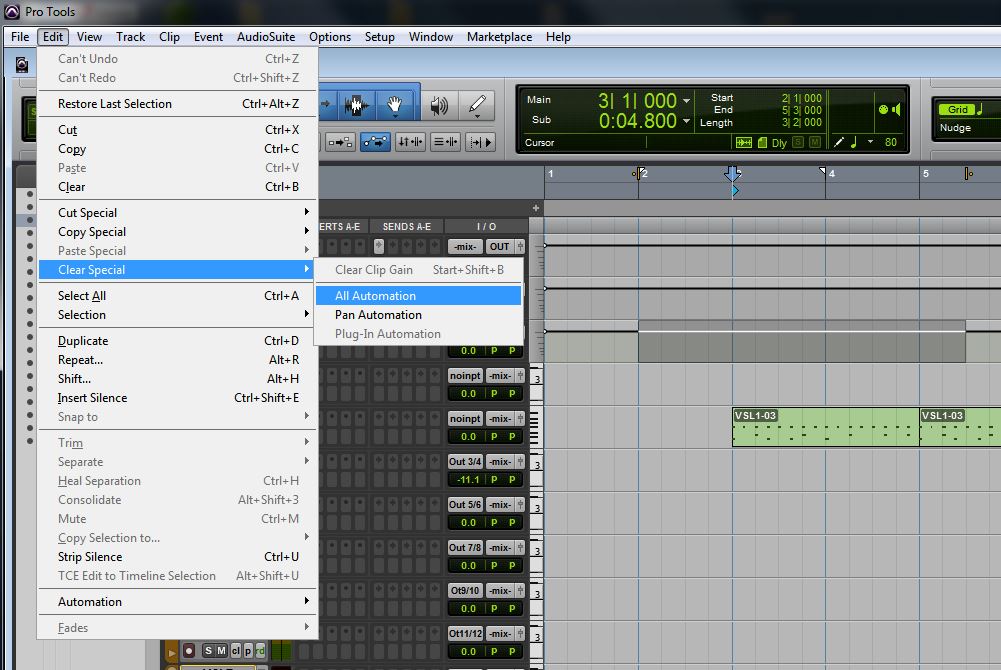Mute the bottom track with M button
The width and height of the screenshot is (1001, 670).
pyautogui.click(x=221, y=650)
